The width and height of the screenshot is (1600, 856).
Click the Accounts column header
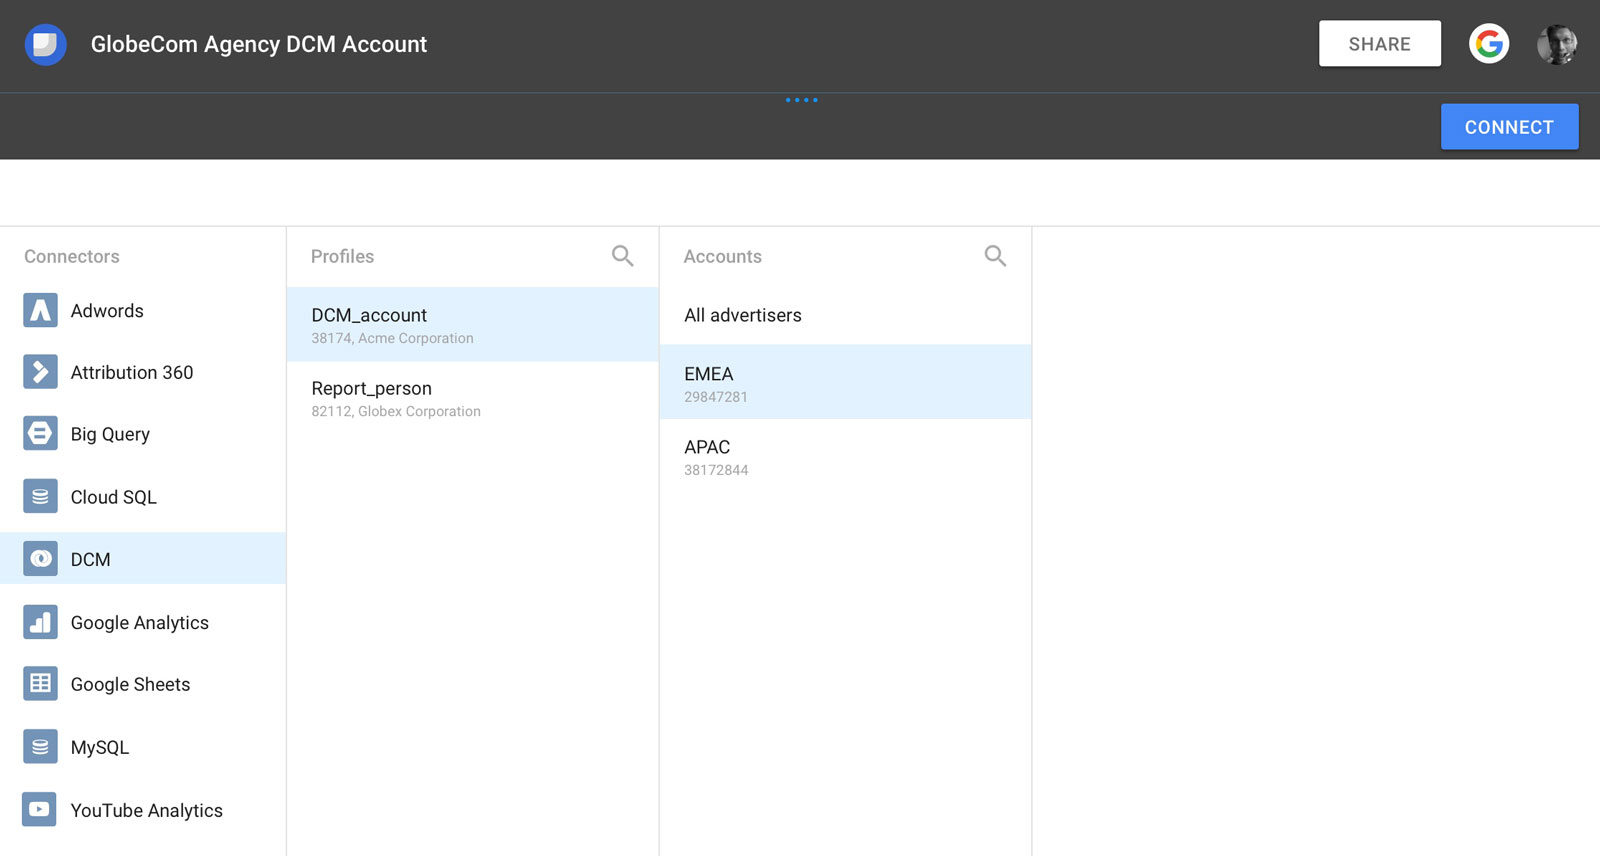click(x=722, y=256)
